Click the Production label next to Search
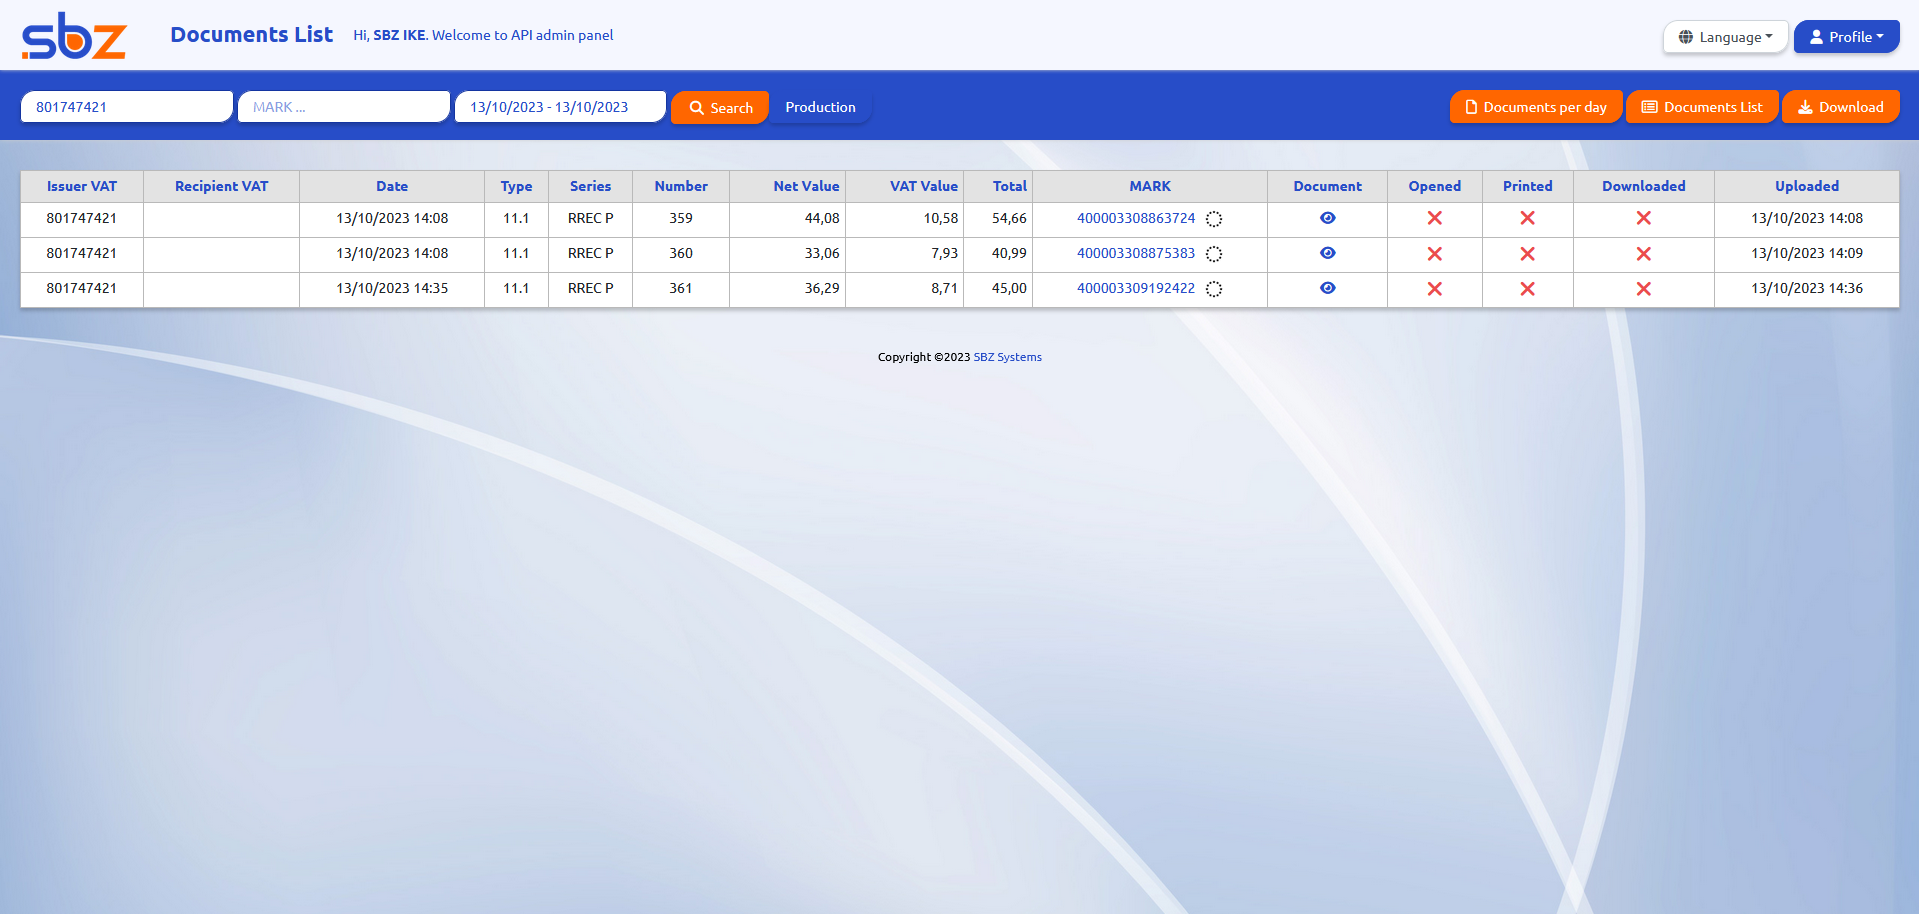The image size is (1919, 914). coord(819,106)
